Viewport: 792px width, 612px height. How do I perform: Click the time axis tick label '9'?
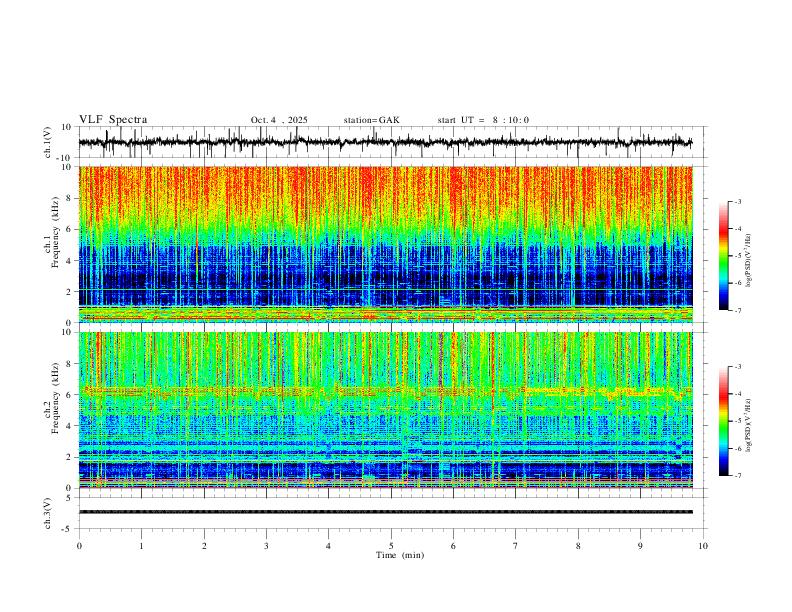[x=640, y=546]
